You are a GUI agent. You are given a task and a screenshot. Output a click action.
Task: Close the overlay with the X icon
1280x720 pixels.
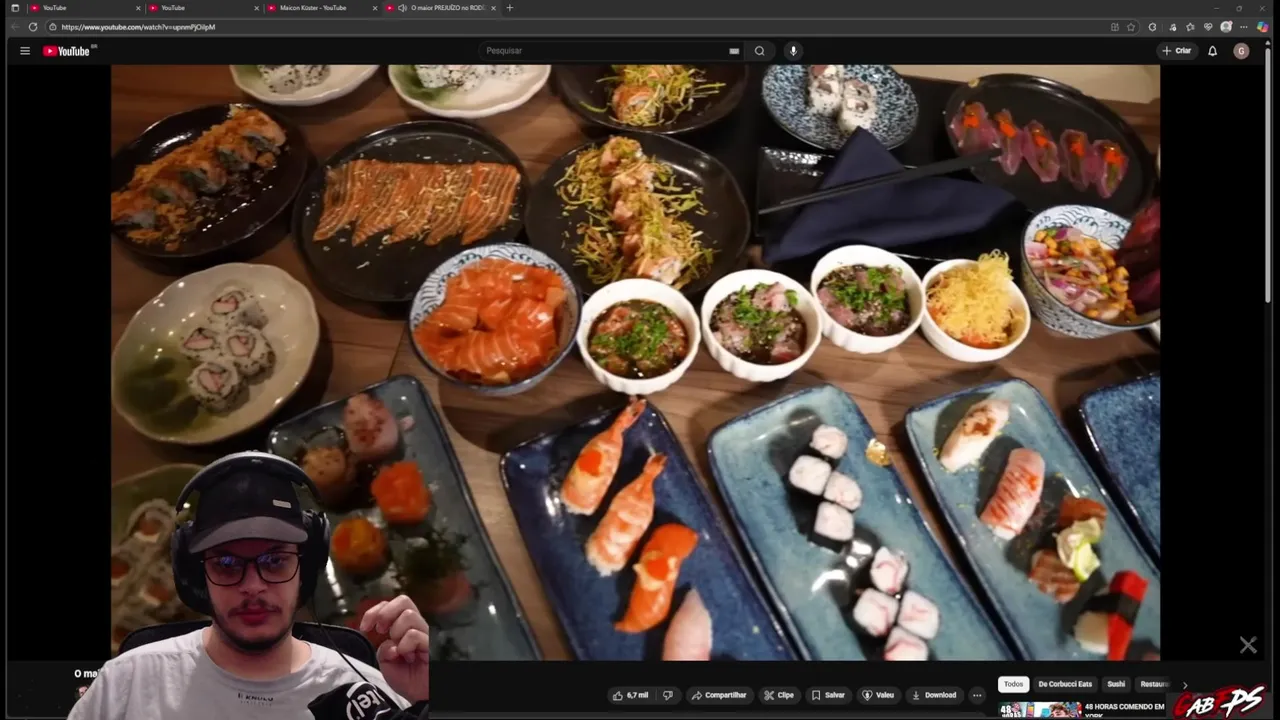[1248, 646]
